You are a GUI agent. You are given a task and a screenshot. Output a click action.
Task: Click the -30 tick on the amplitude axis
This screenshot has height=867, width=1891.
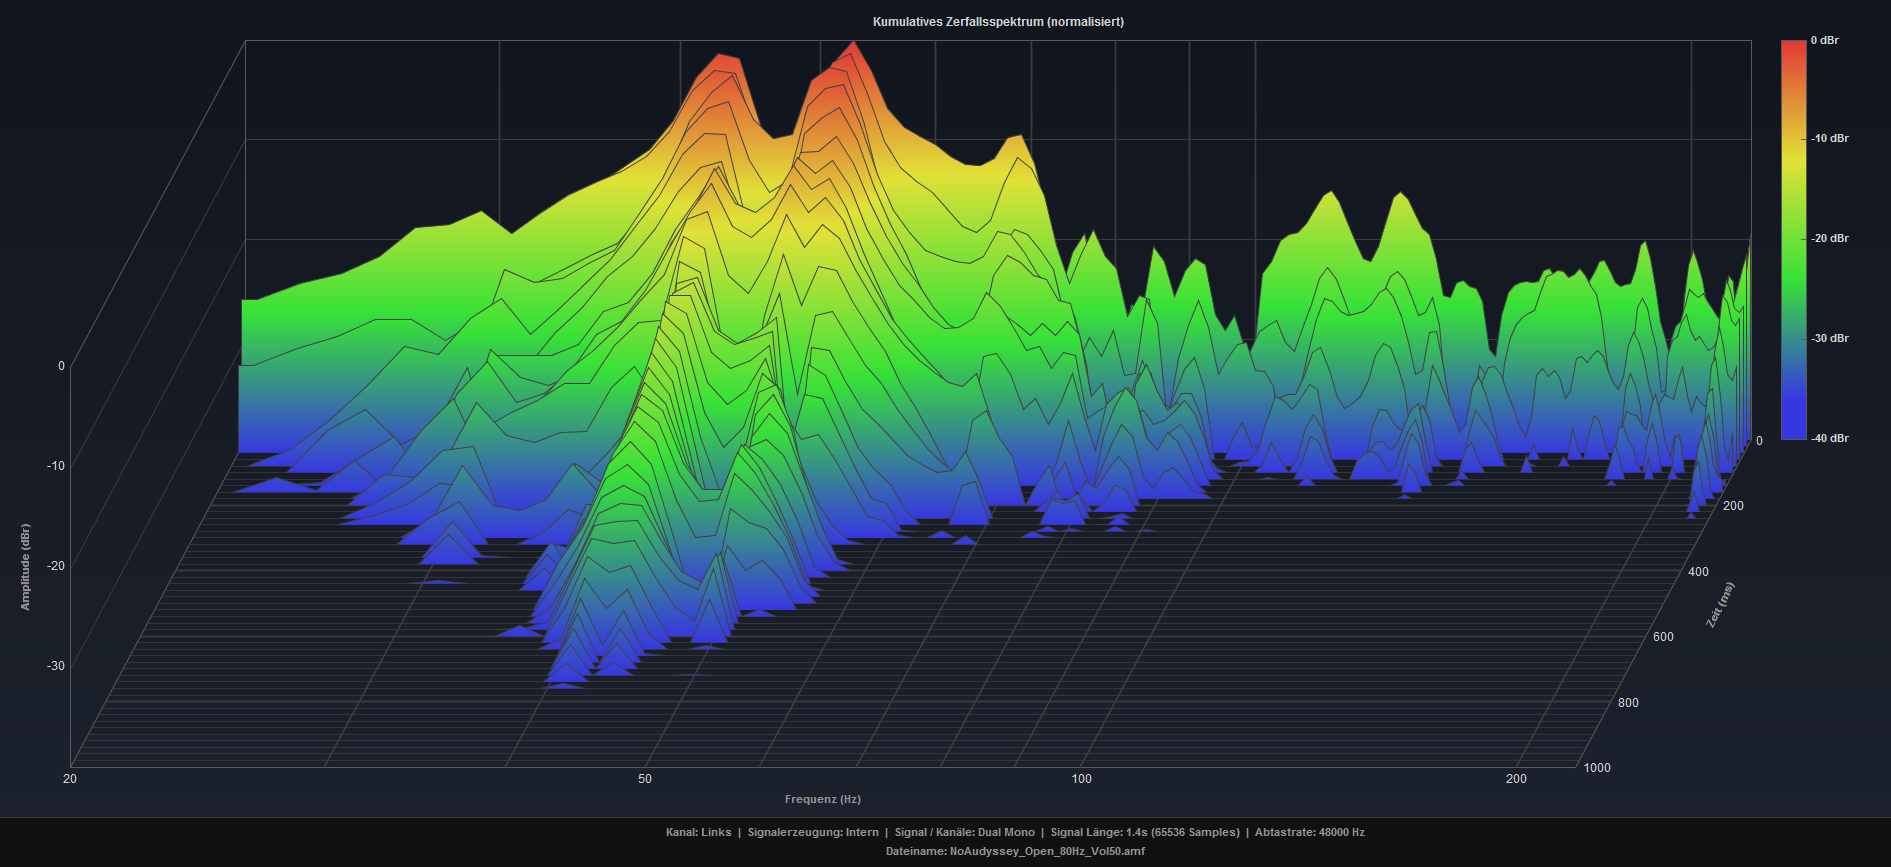[56, 666]
